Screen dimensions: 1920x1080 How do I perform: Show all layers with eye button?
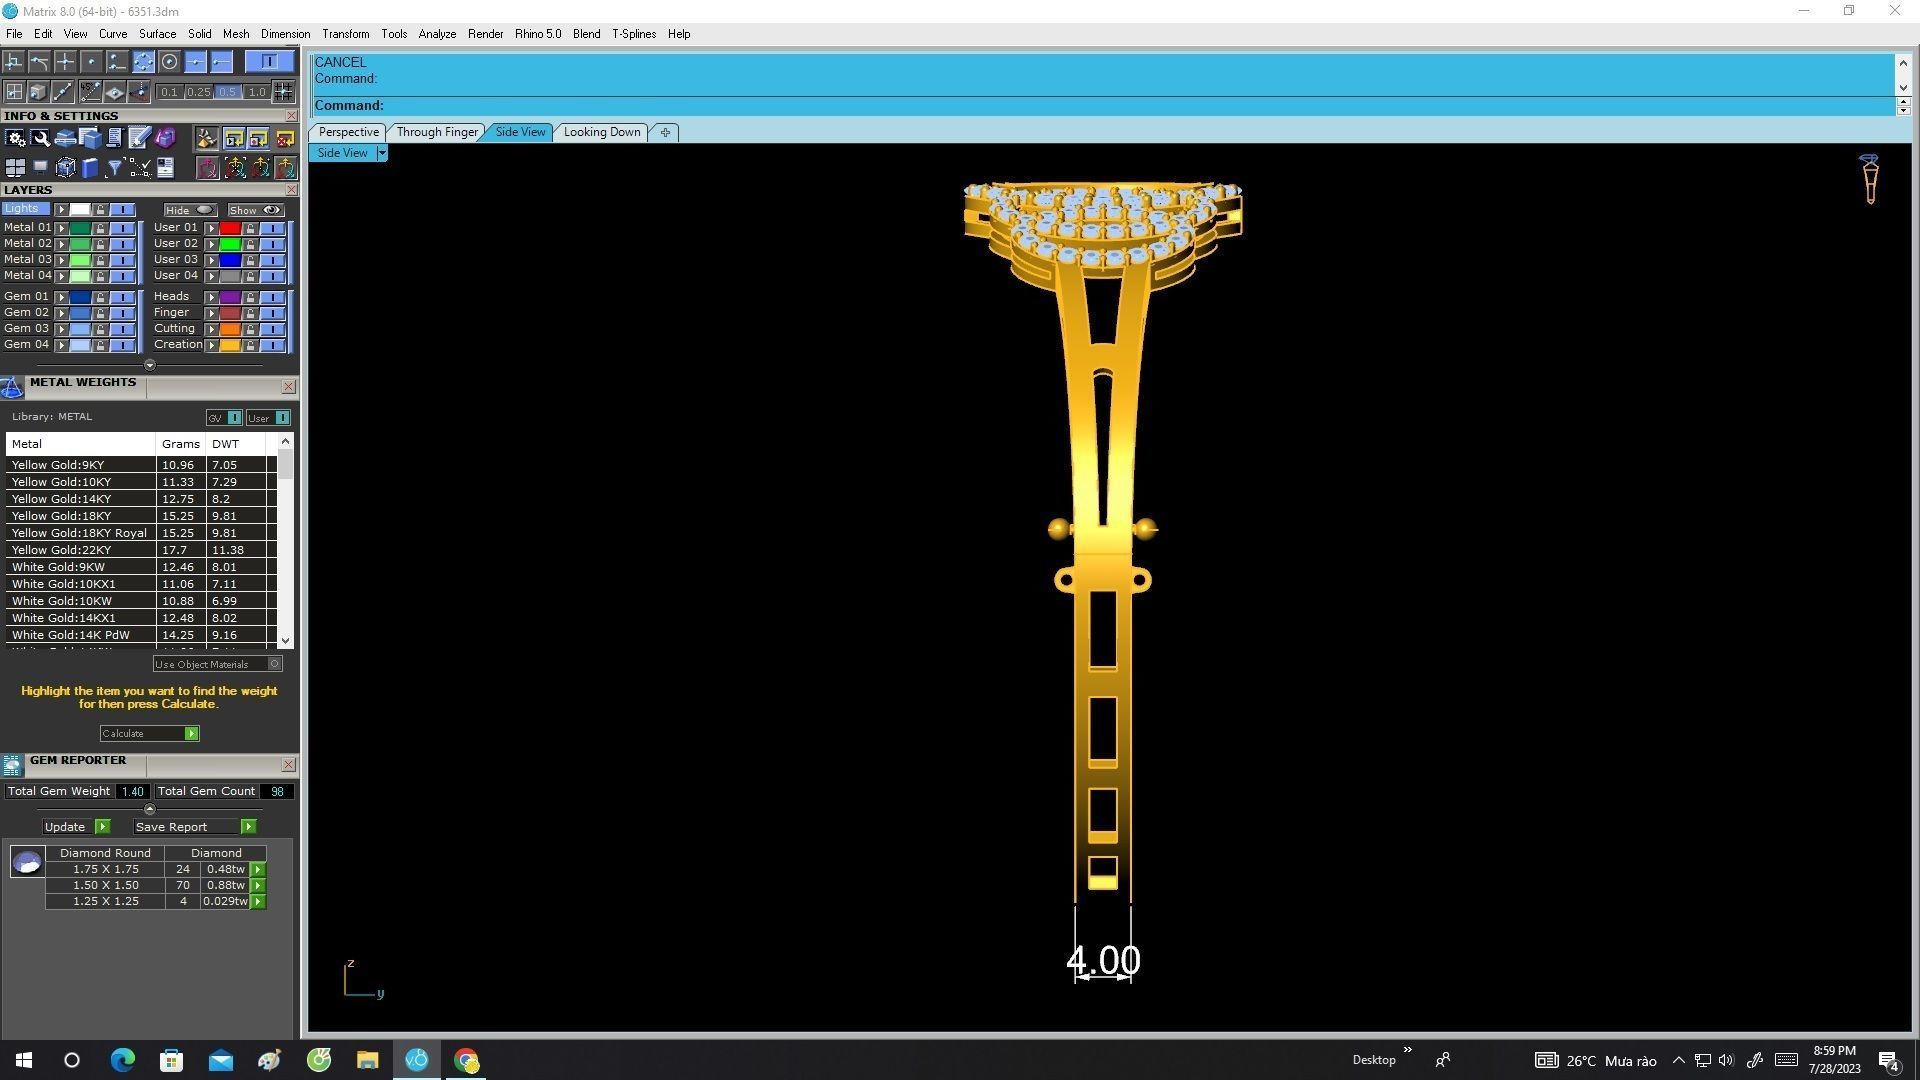(256, 210)
